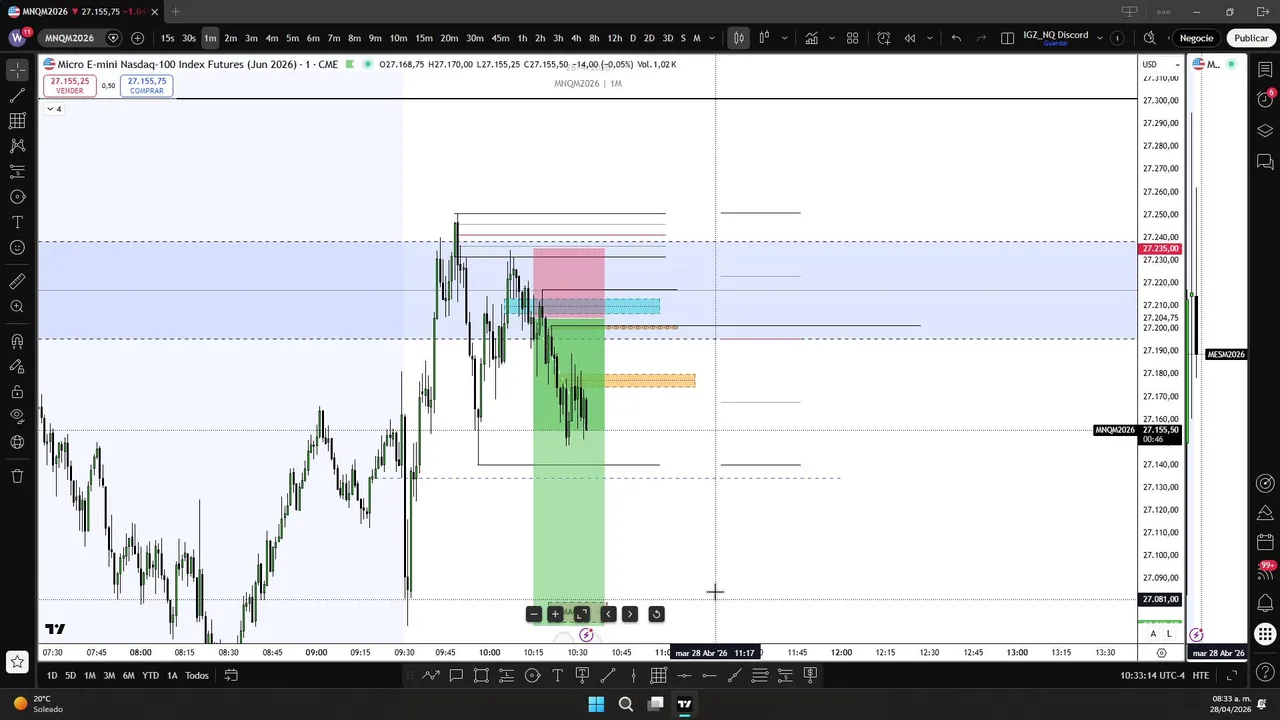
Task: Select the zoom-in magnifier tool
Action: click(x=17, y=307)
